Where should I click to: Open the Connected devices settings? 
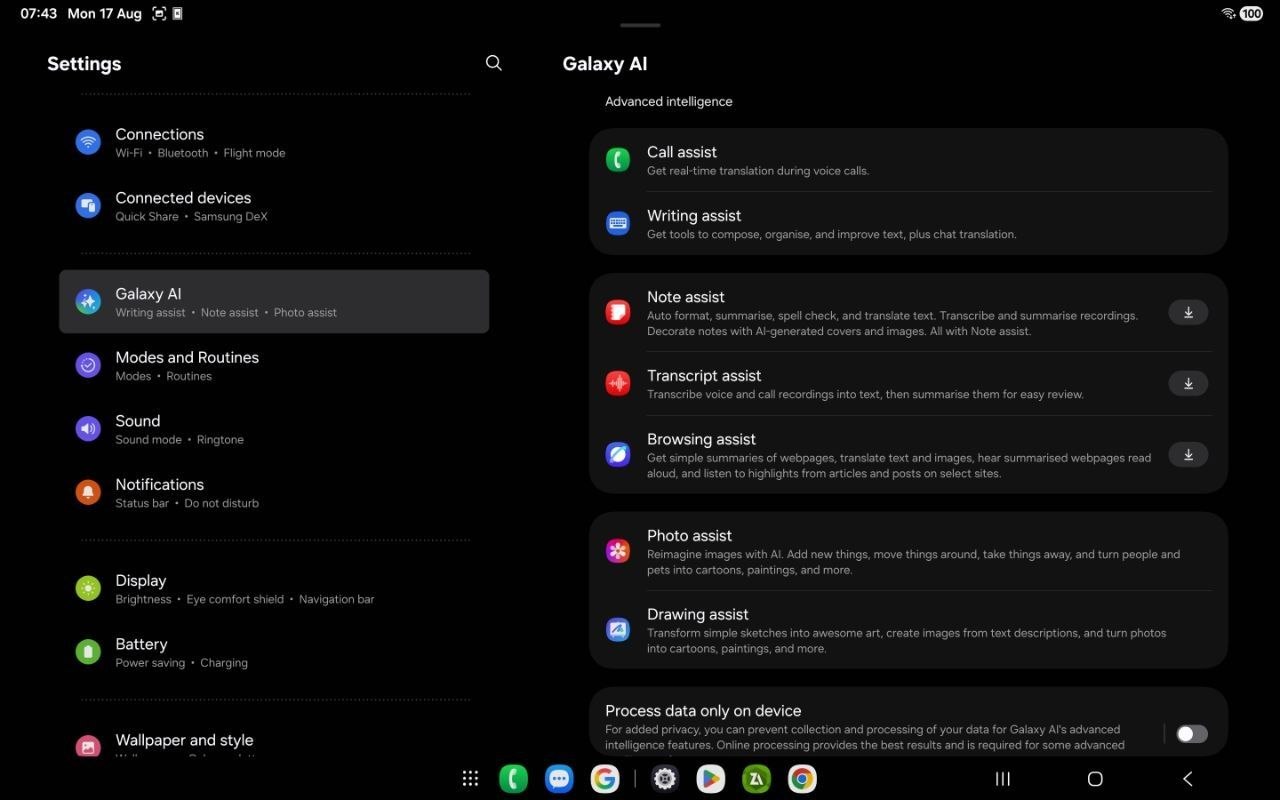point(274,206)
